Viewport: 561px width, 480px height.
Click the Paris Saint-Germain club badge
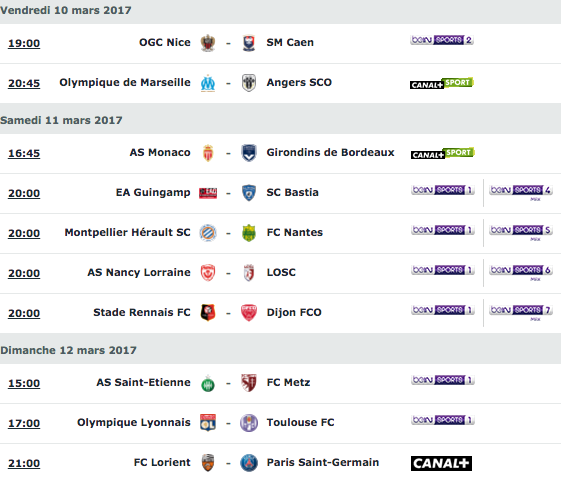[249, 463]
